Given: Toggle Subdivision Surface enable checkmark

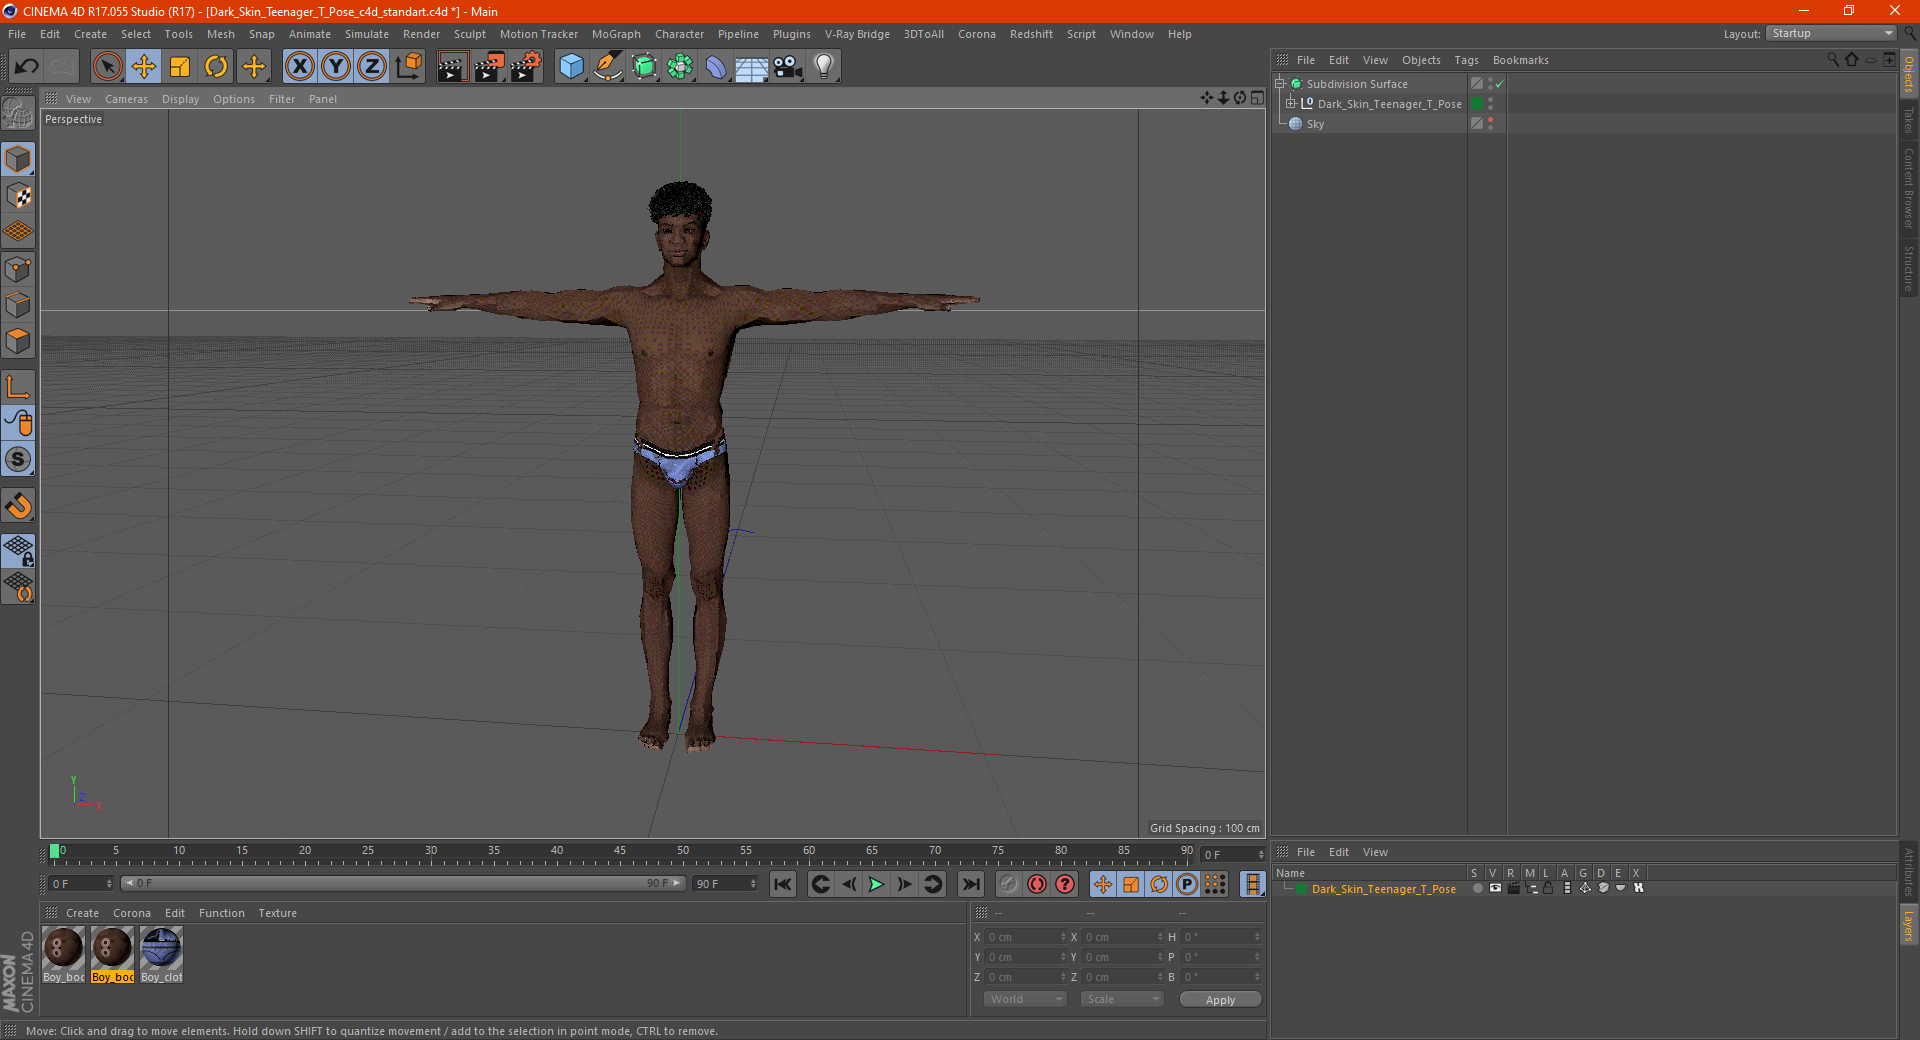Looking at the screenshot, I should (1499, 84).
